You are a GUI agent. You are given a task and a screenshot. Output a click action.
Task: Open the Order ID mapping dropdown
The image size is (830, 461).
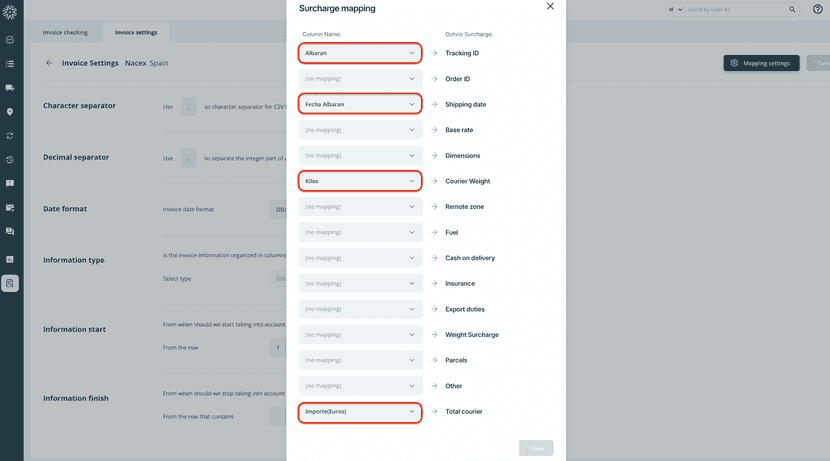click(x=360, y=78)
